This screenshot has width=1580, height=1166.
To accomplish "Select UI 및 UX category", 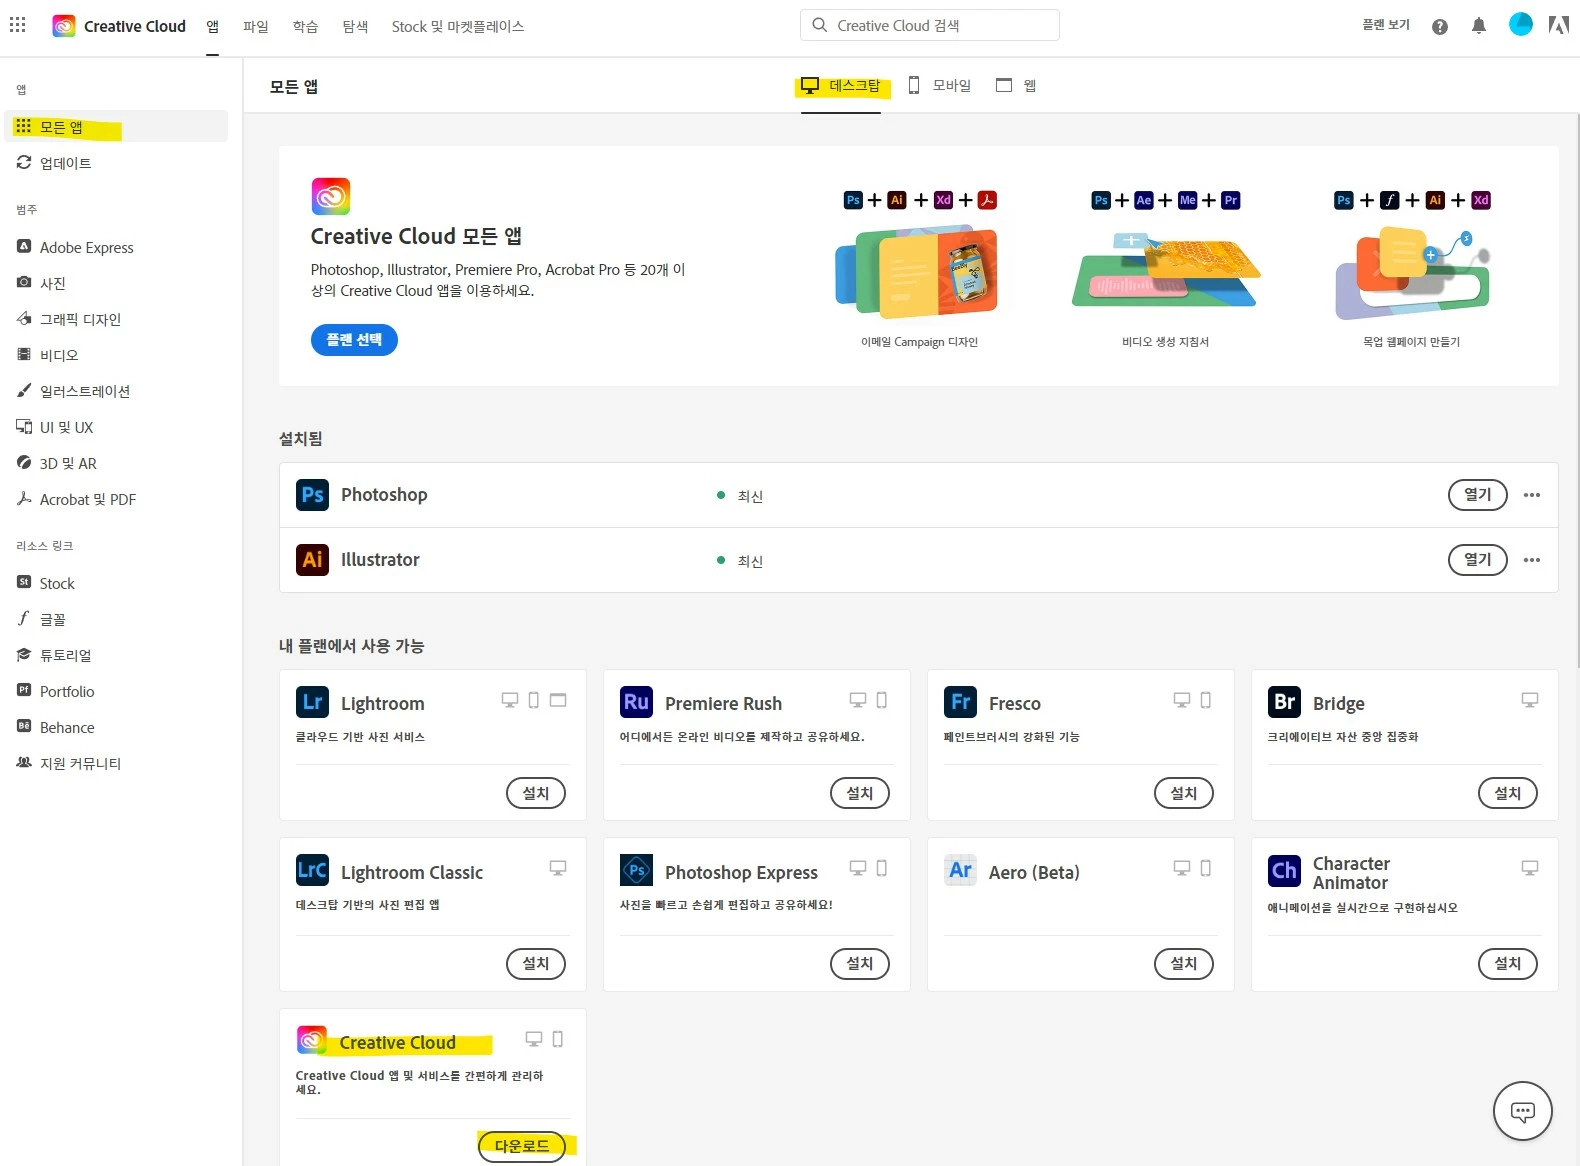I will (55, 427).
